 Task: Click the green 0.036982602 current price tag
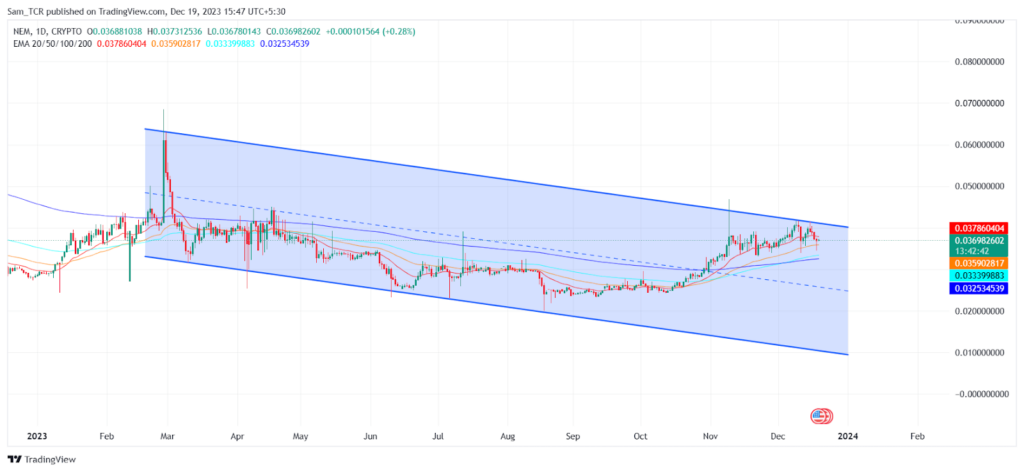click(977, 240)
